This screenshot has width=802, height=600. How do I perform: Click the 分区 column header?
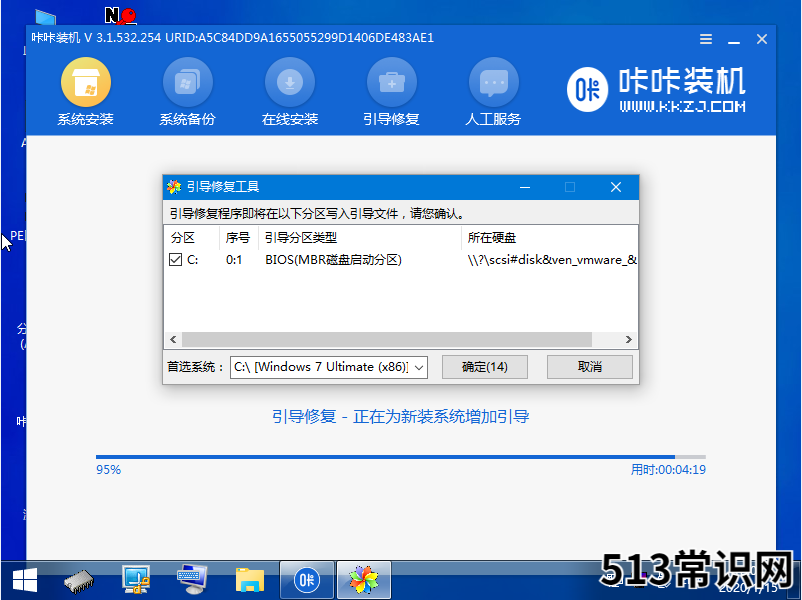point(191,238)
